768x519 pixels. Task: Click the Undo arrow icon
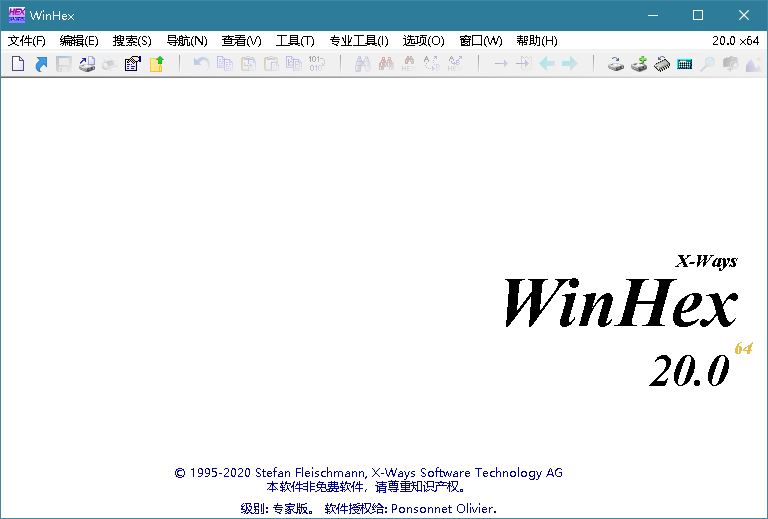201,64
